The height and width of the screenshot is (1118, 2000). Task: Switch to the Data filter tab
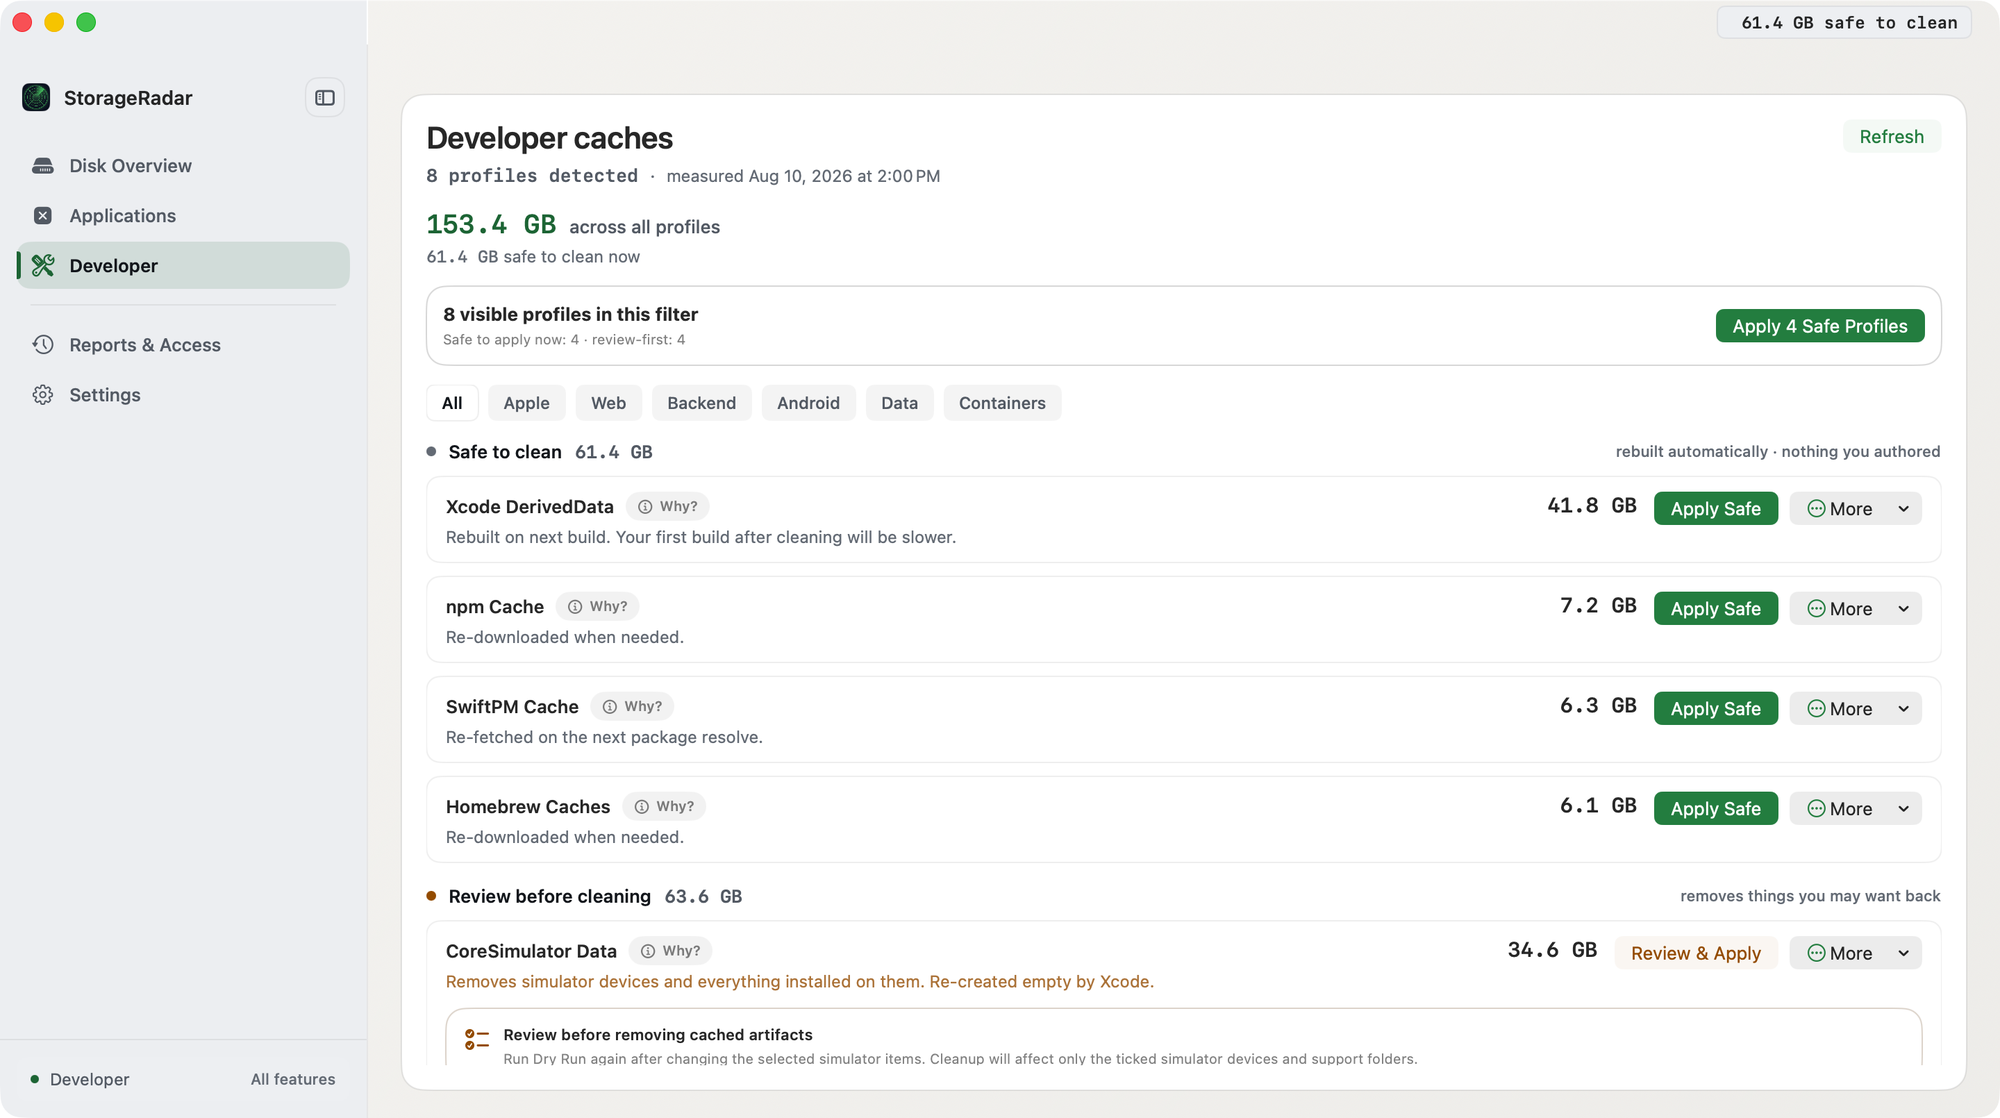tap(900, 403)
